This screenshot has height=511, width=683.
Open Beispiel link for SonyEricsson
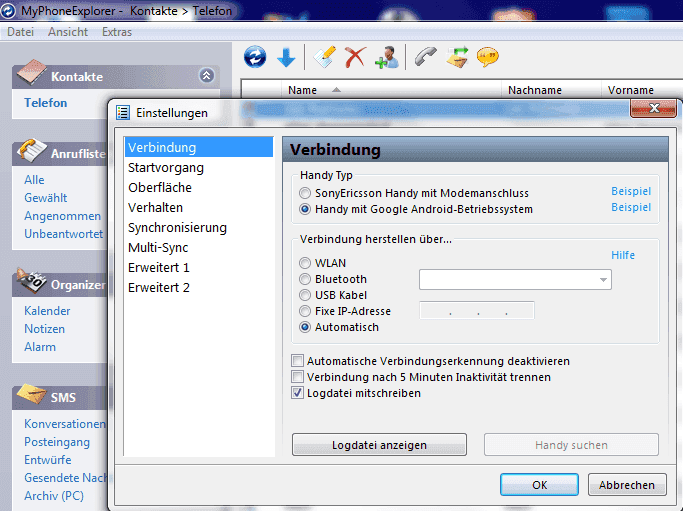pos(631,191)
